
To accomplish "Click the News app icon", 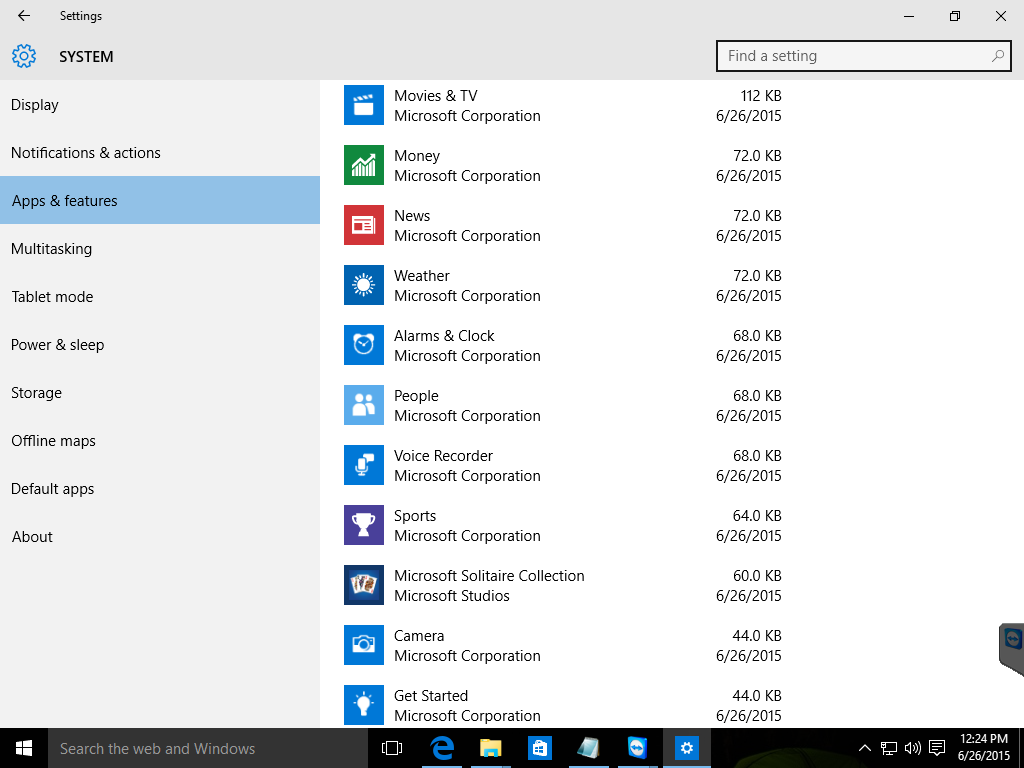I will point(364,225).
